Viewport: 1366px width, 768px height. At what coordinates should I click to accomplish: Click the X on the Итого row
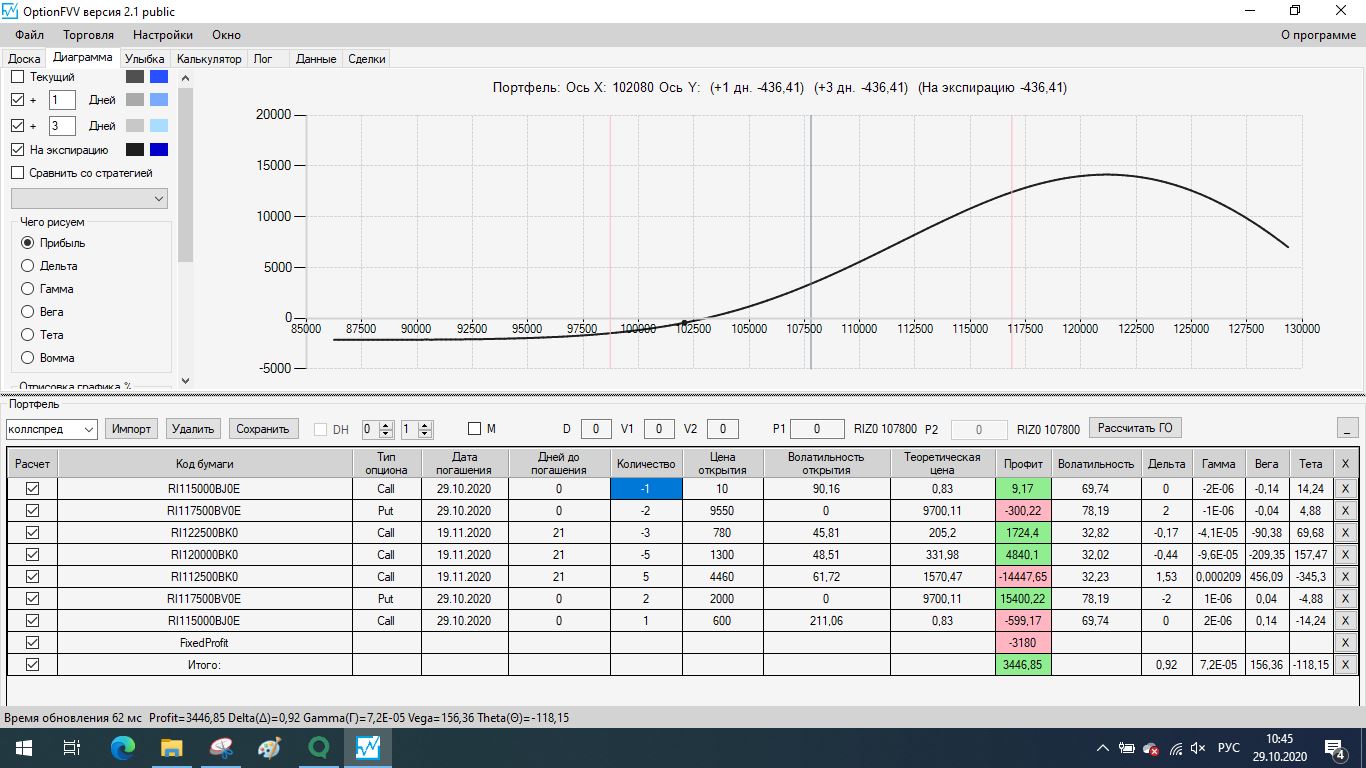[x=1345, y=665]
